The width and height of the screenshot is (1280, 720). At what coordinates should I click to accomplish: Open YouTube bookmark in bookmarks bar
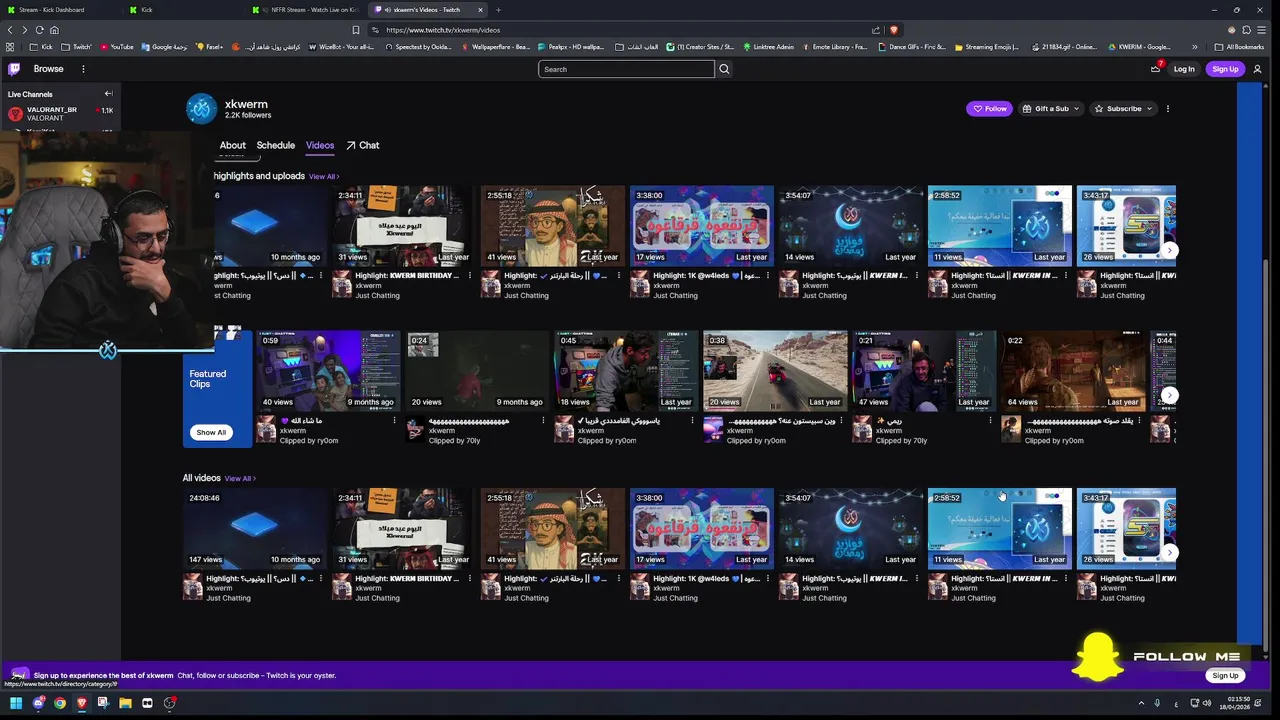pos(116,47)
